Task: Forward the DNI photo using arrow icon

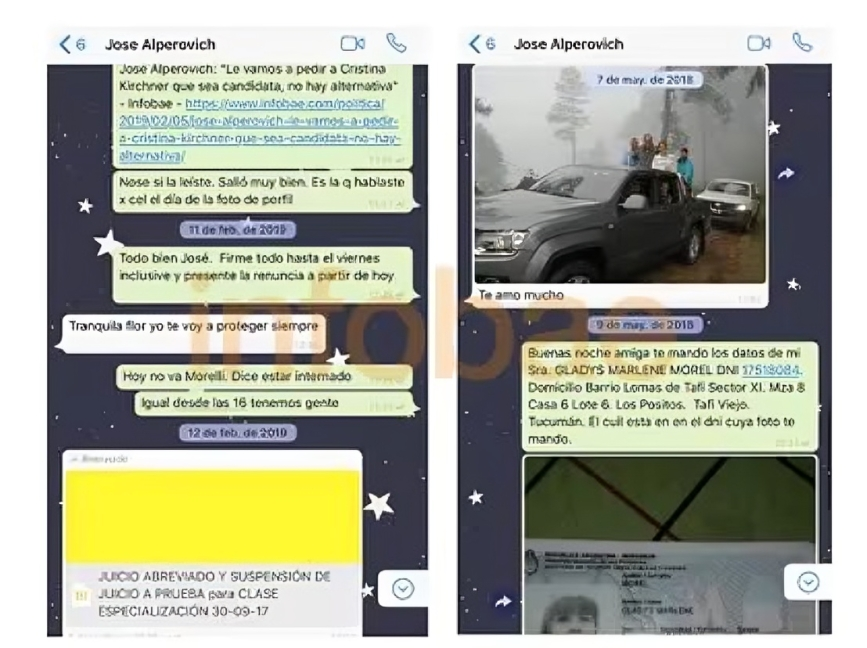Action: 502,601
